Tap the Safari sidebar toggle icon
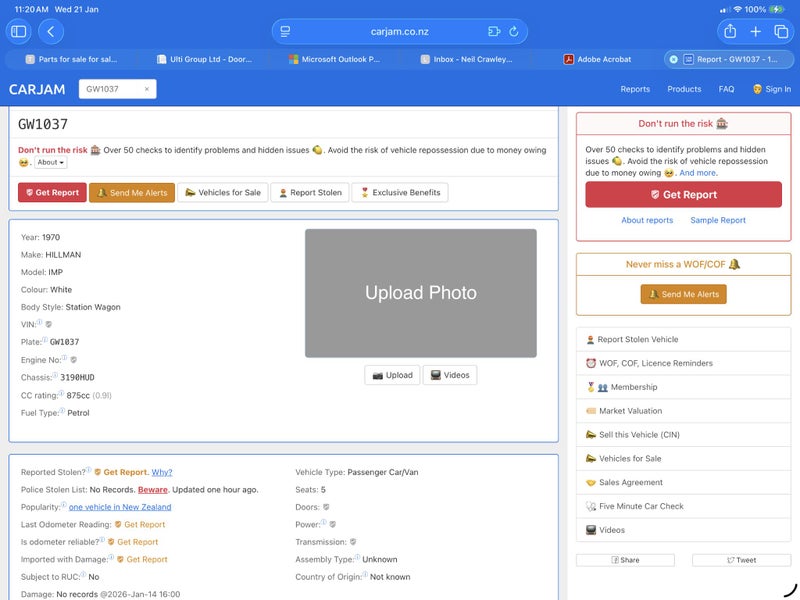The image size is (800, 600). pos(19,32)
